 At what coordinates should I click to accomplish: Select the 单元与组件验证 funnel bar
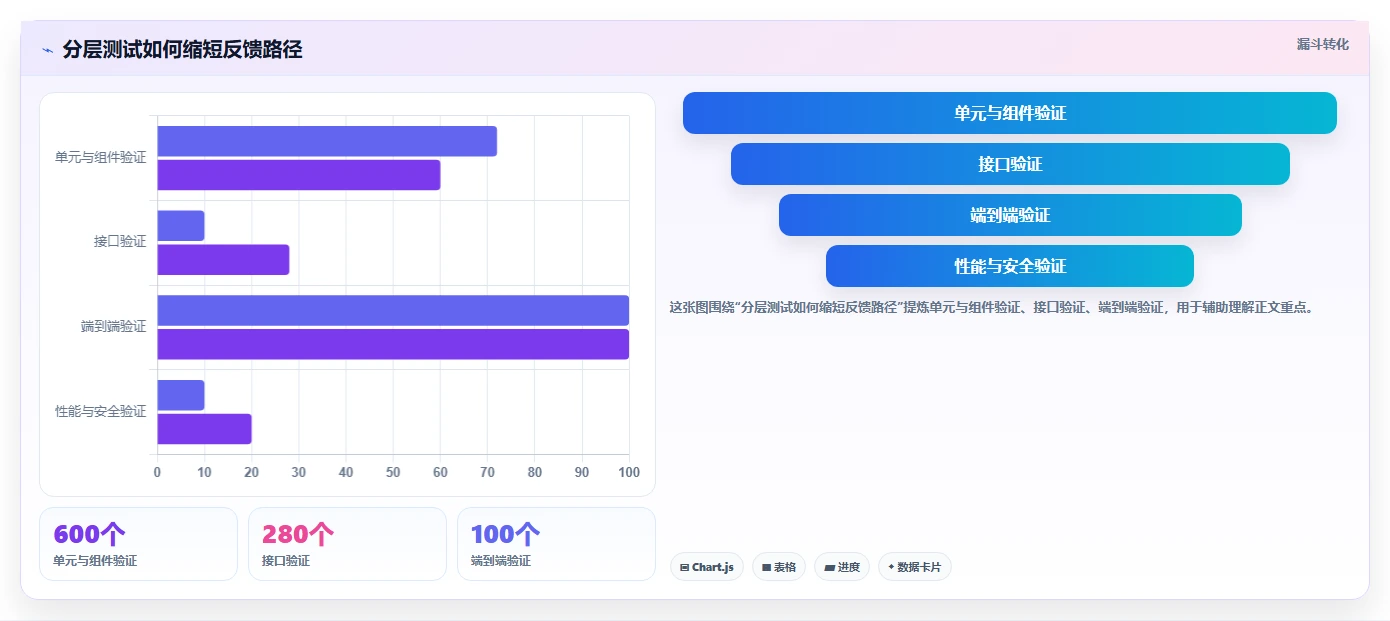(1010, 113)
